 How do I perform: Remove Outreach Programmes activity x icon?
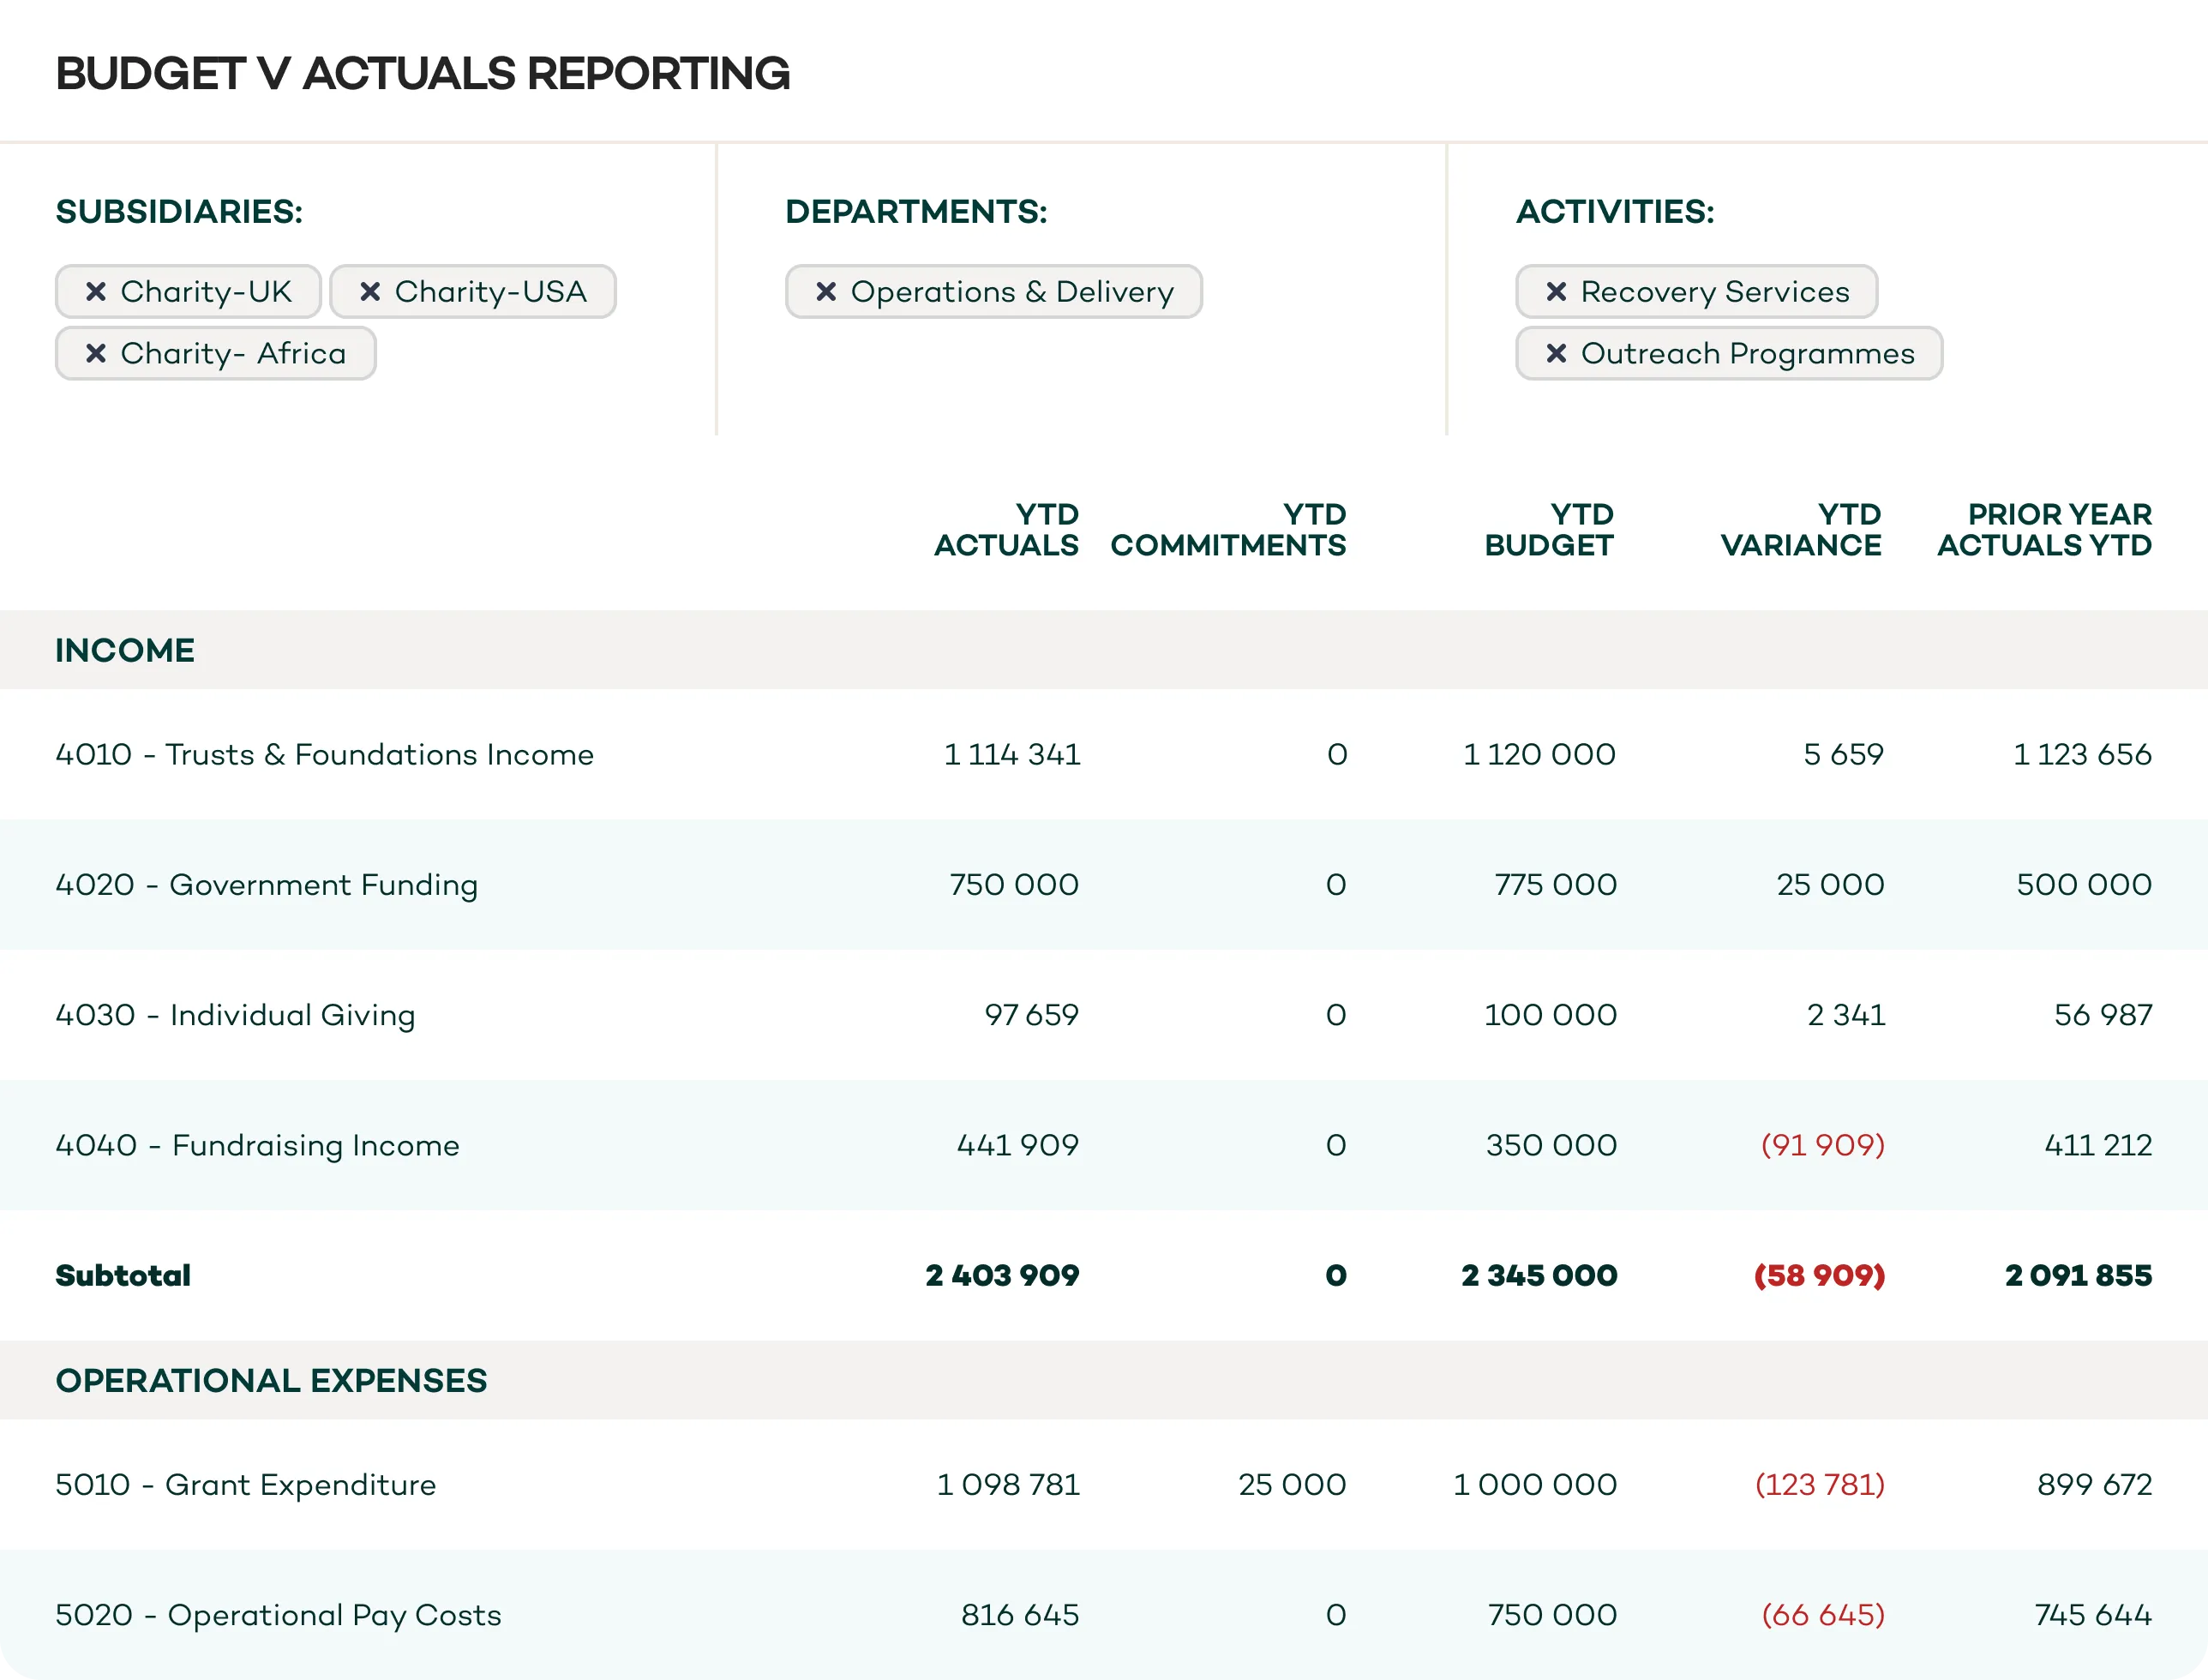coord(1556,353)
